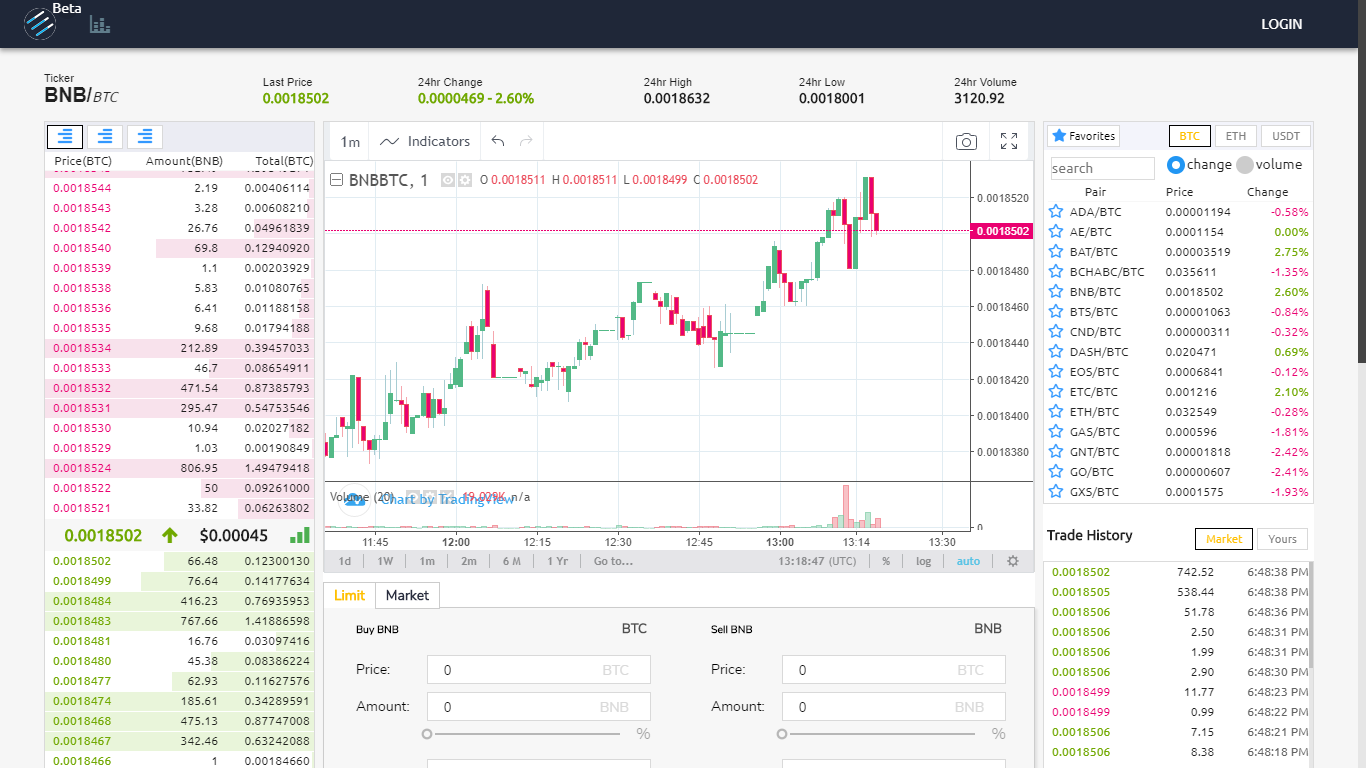The width and height of the screenshot is (1366, 768).
Task: Click the green depth bars icon
Action: click(x=300, y=535)
